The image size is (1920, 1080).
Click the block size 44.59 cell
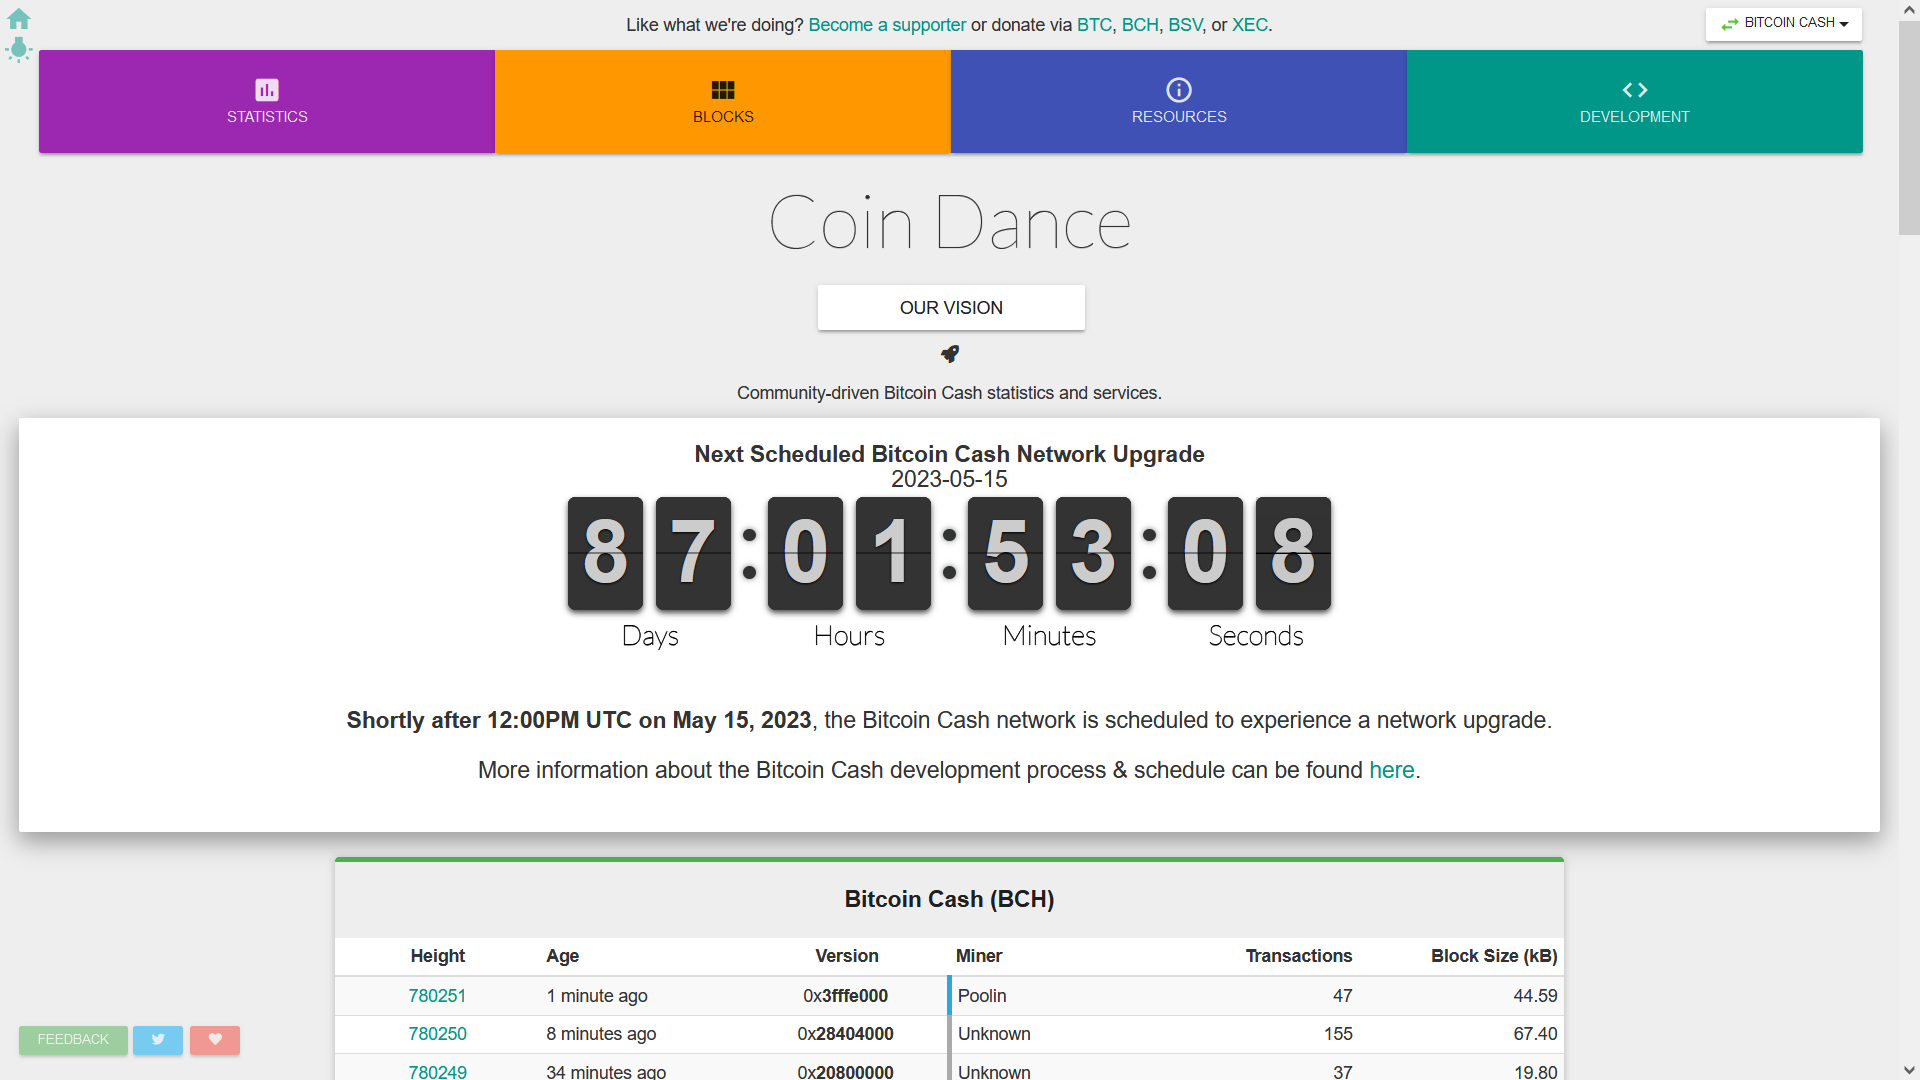[x=1535, y=996]
